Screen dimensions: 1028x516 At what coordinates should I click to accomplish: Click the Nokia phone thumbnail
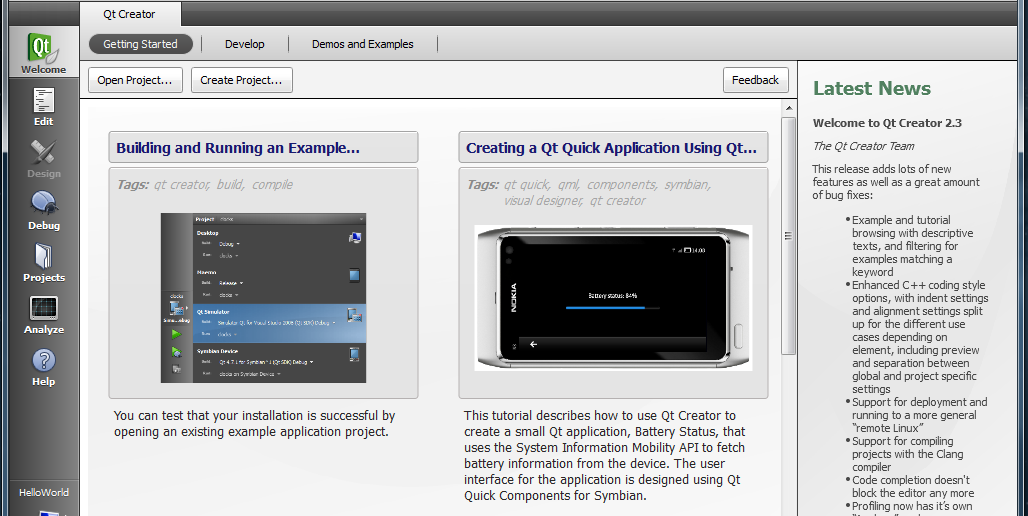pos(613,298)
